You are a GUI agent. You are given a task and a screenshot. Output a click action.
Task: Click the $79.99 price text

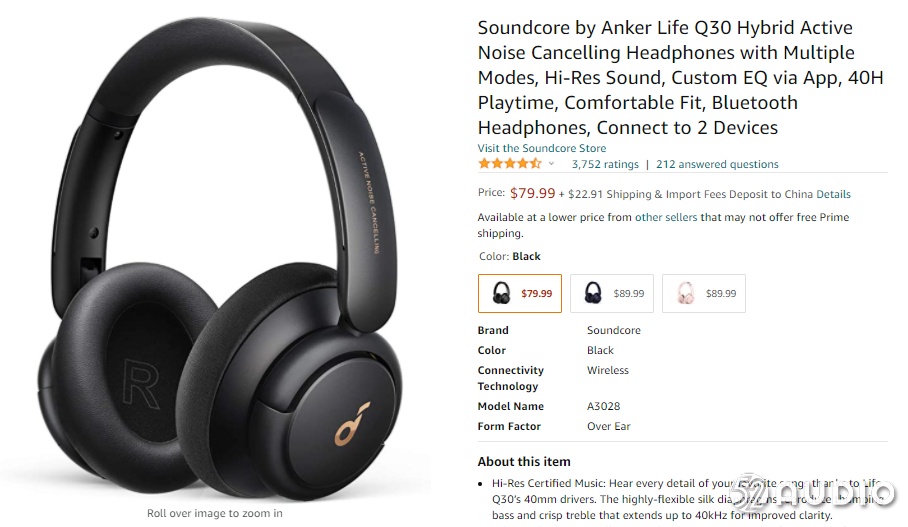click(x=532, y=193)
